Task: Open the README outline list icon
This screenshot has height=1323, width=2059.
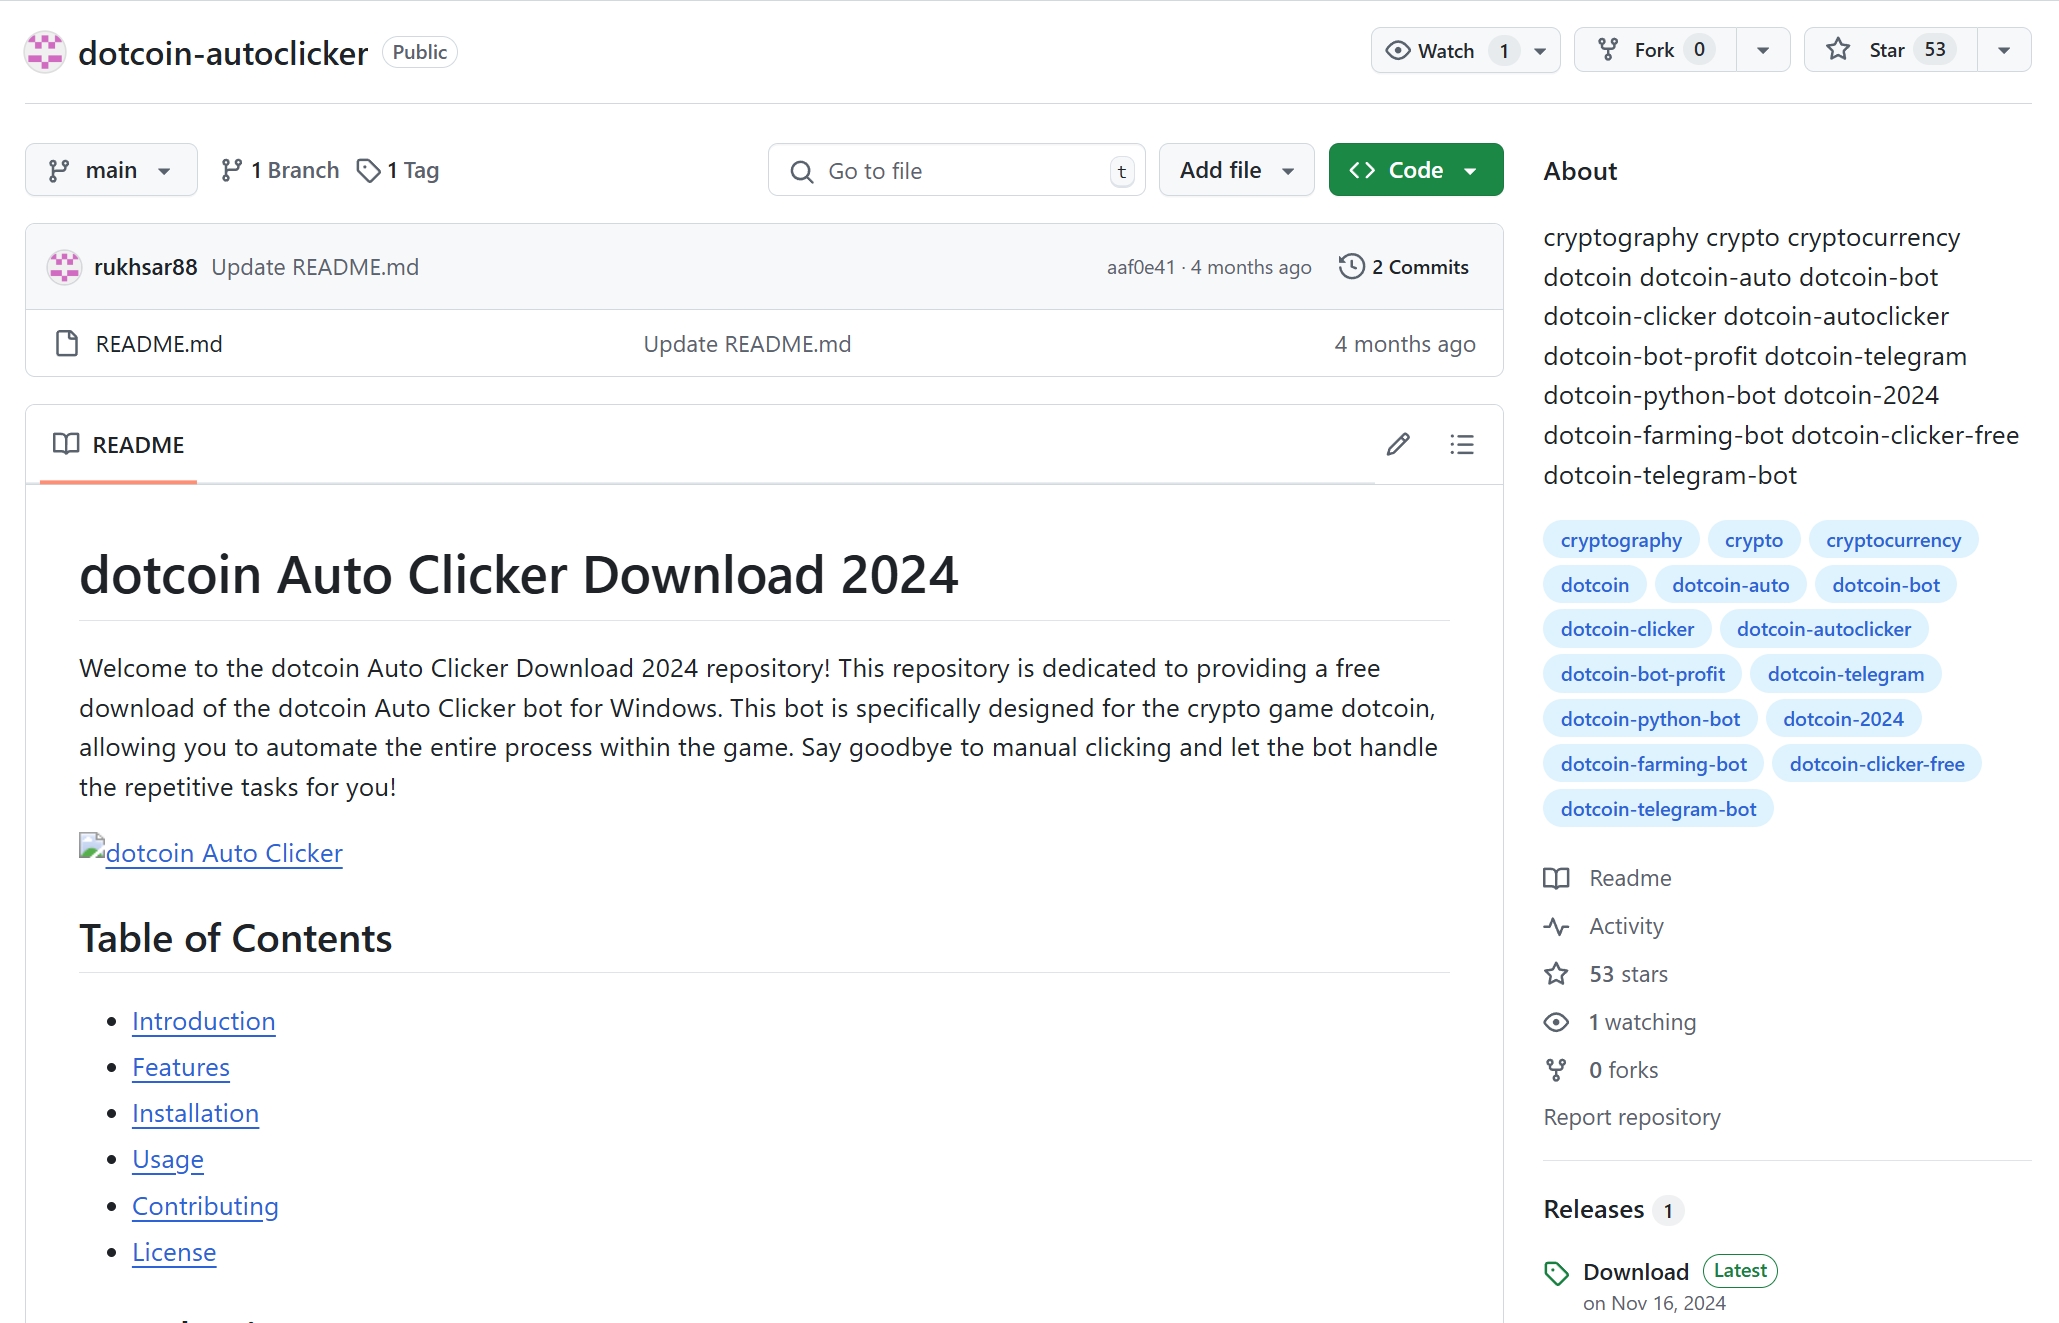Action: coord(1461,444)
